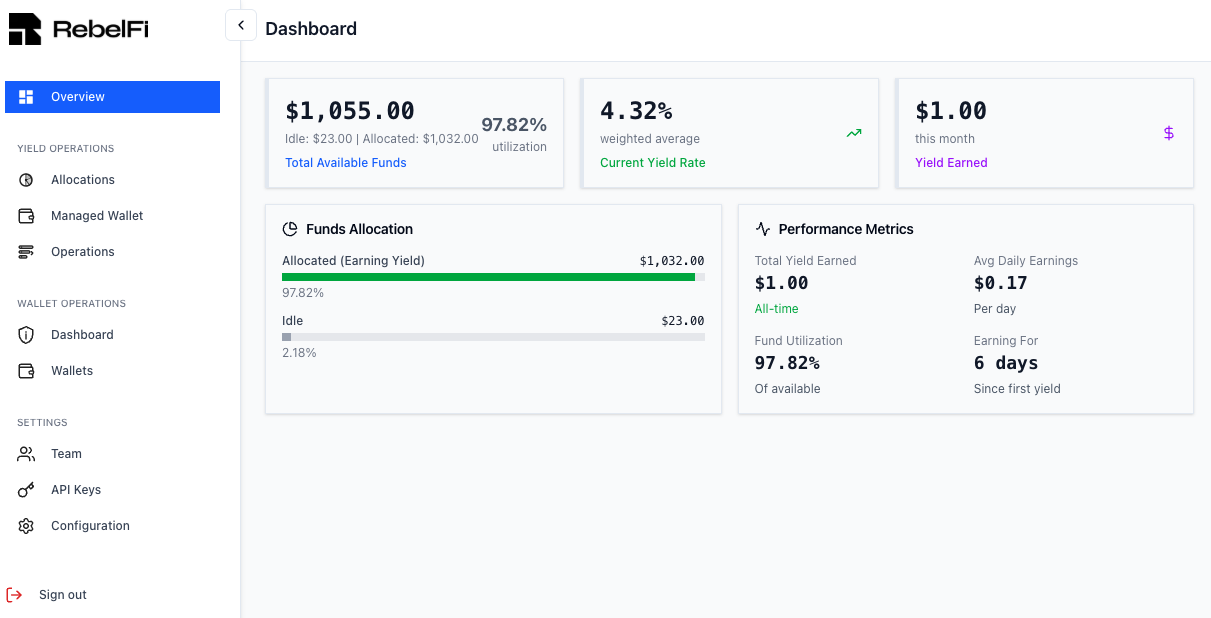Open the Total Available Funds link
The height and width of the screenshot is (618, 1211).
(345, 162)
